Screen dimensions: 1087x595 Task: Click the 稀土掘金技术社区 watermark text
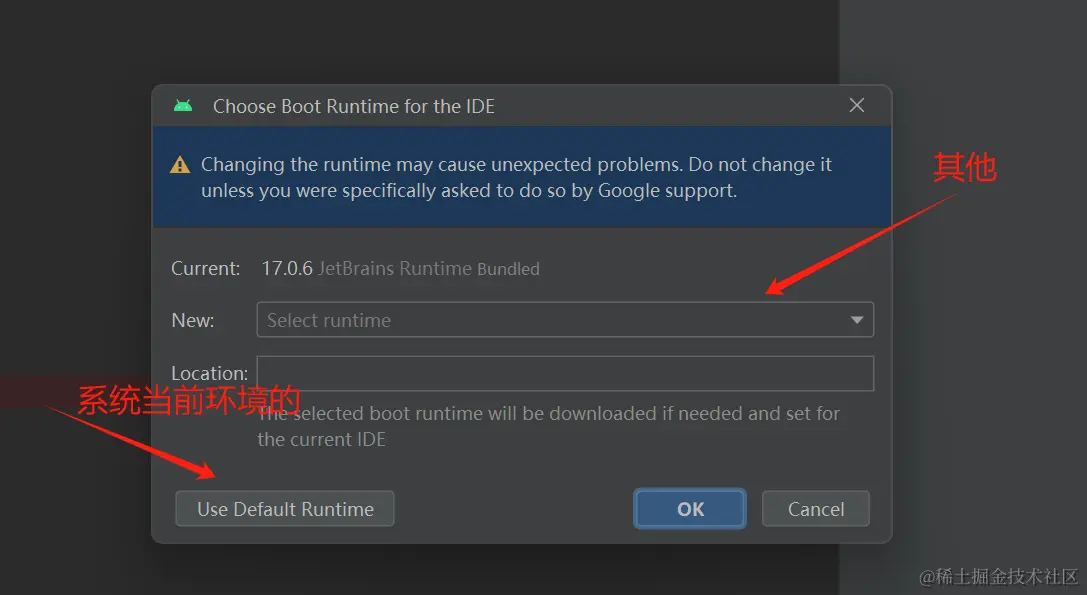(x=997, y=578)
